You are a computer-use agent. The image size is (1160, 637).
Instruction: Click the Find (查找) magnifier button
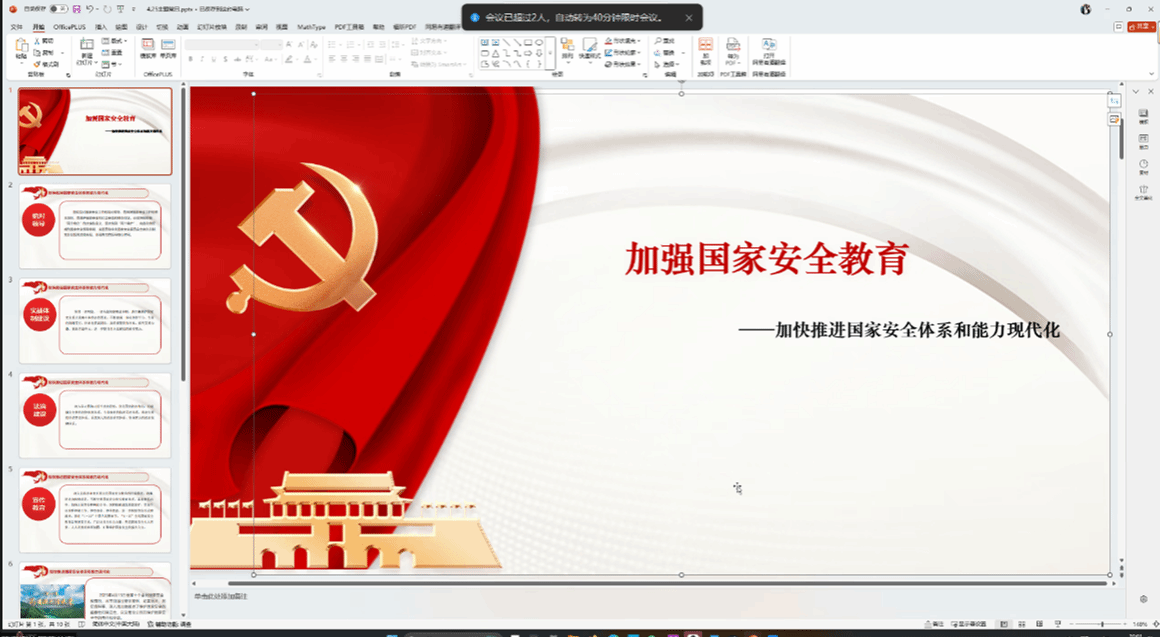(664, 41)
